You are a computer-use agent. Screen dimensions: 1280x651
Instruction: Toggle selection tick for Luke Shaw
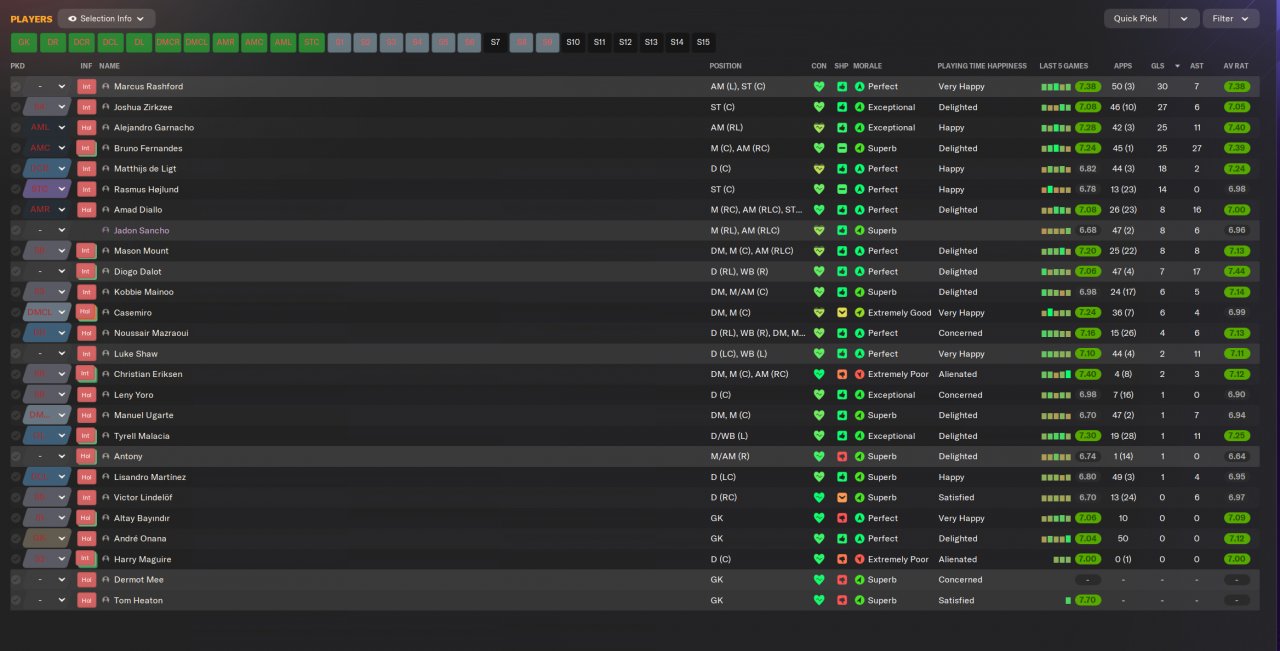tap(16, 354)
